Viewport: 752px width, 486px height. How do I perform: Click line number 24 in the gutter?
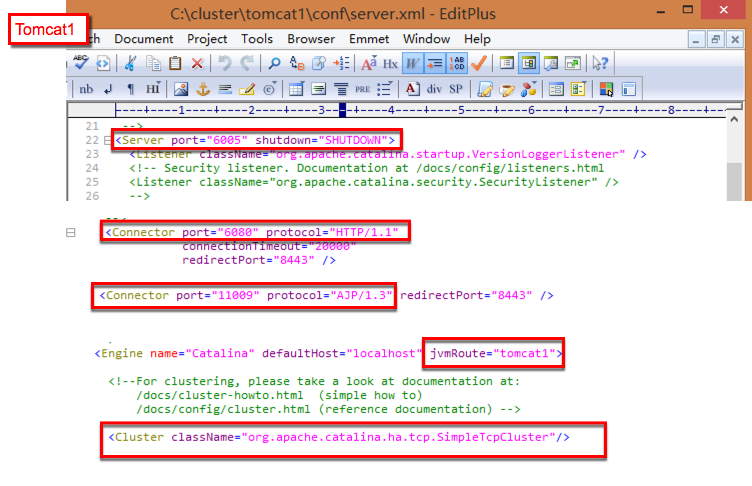(x=92, y=168)
